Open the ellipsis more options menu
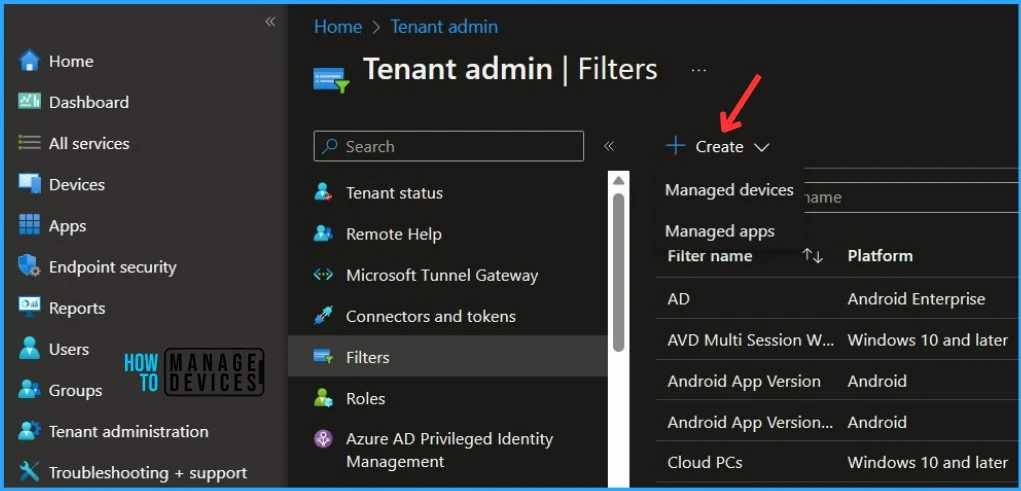1021x491 pixels. 699,70
